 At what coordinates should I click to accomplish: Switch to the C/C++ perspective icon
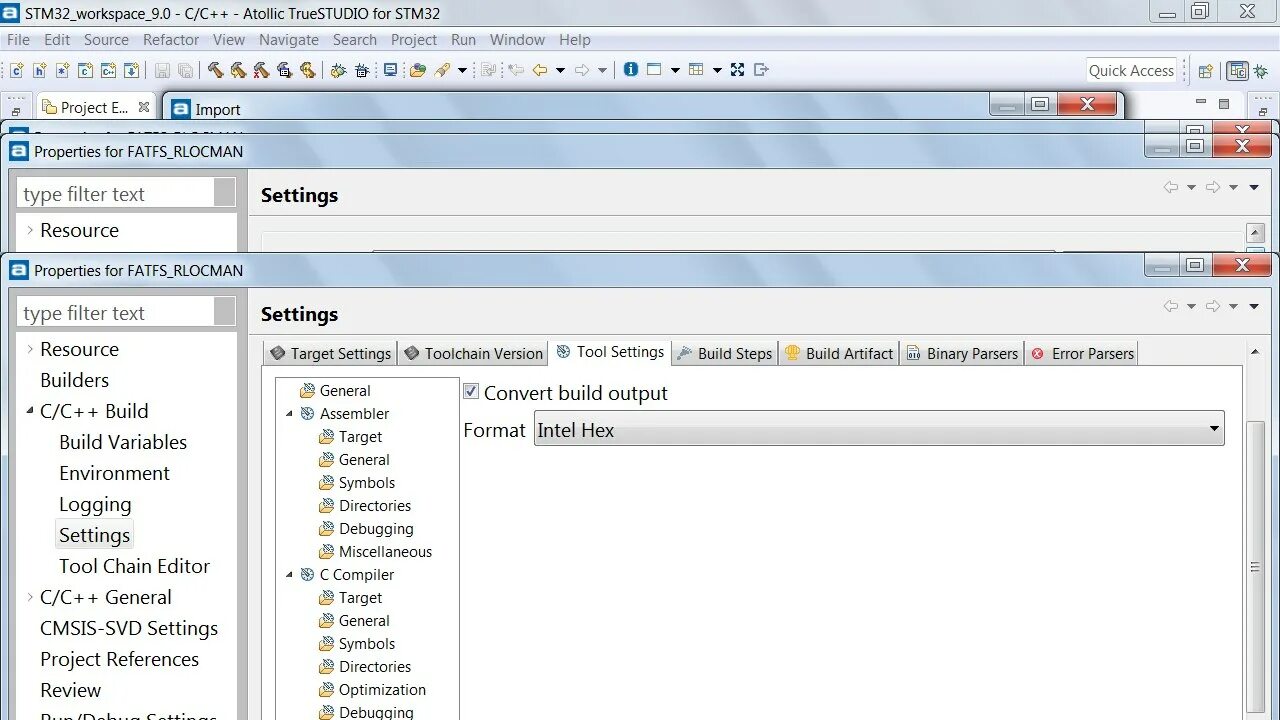[1238, 71]
